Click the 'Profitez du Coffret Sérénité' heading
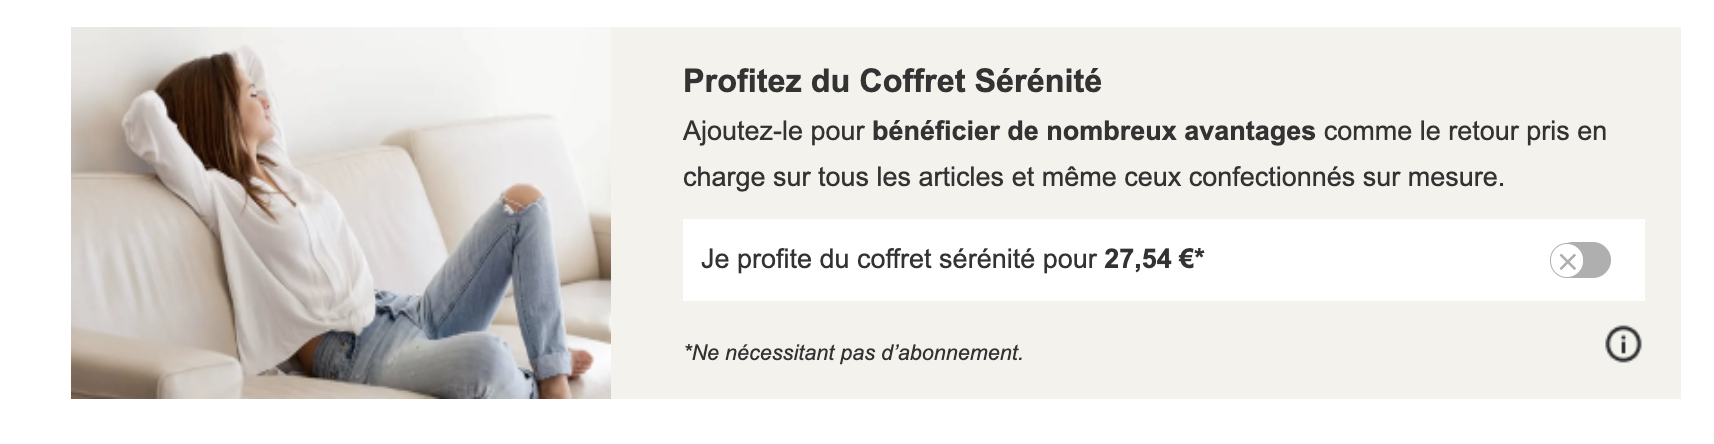The image size is (1714, 444). point(891,81)
